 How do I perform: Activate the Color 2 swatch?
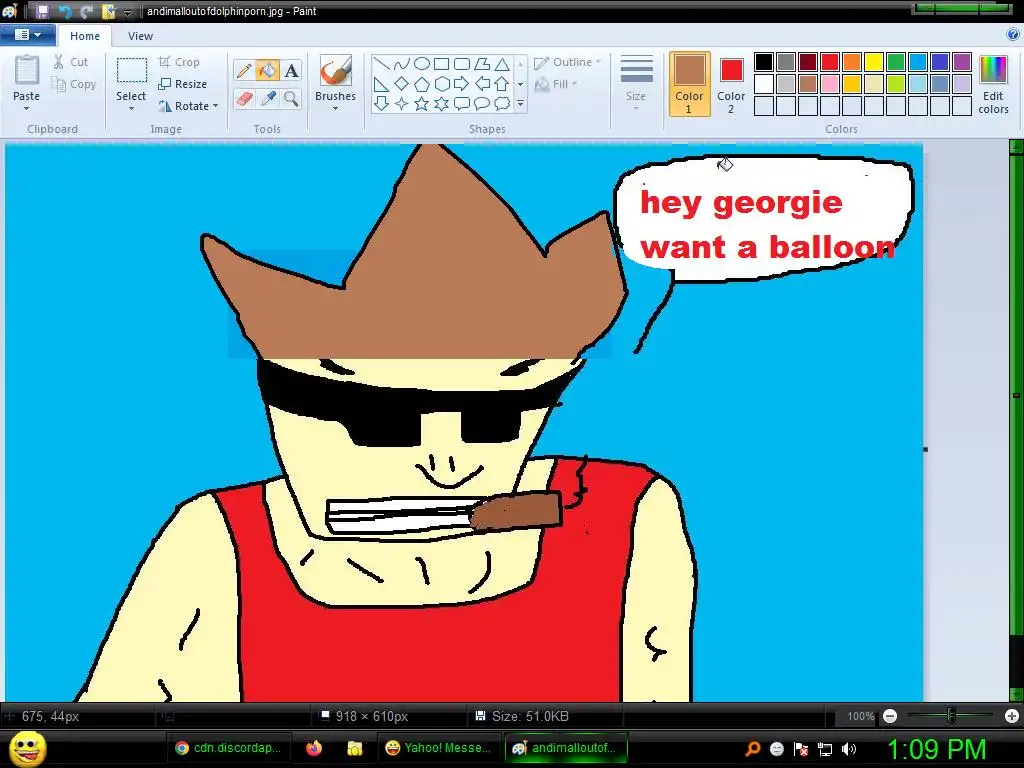[731, 84]
